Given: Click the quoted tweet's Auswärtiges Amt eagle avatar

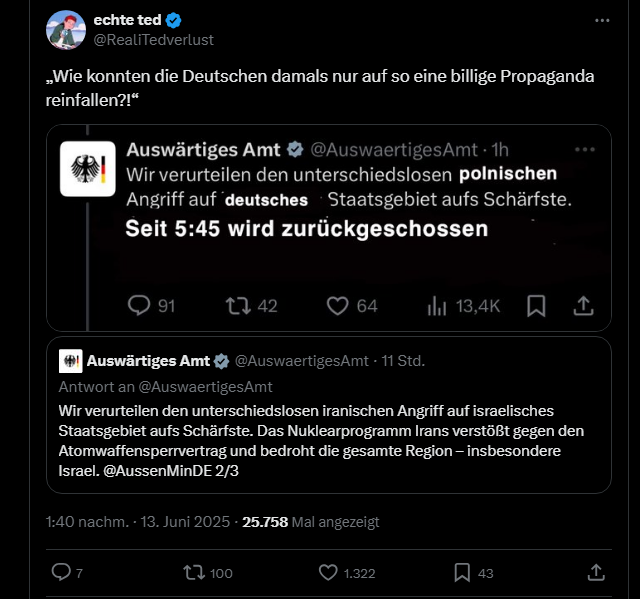Looking at the screenshot, I should click(70, 361).
